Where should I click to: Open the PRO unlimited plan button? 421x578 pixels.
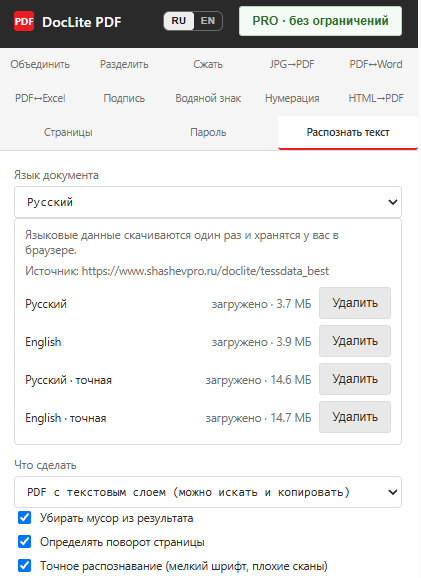click(320, 21)
